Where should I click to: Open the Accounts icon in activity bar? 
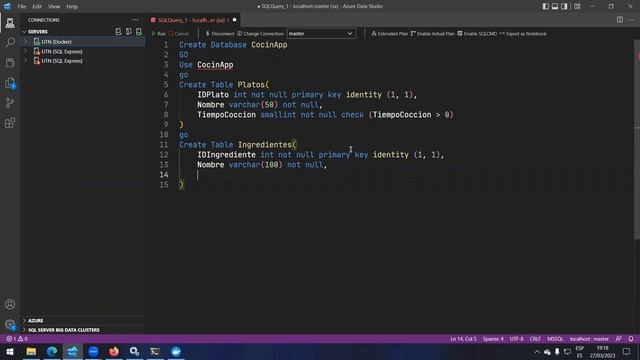pyautogui.click(x=10, y=304)
